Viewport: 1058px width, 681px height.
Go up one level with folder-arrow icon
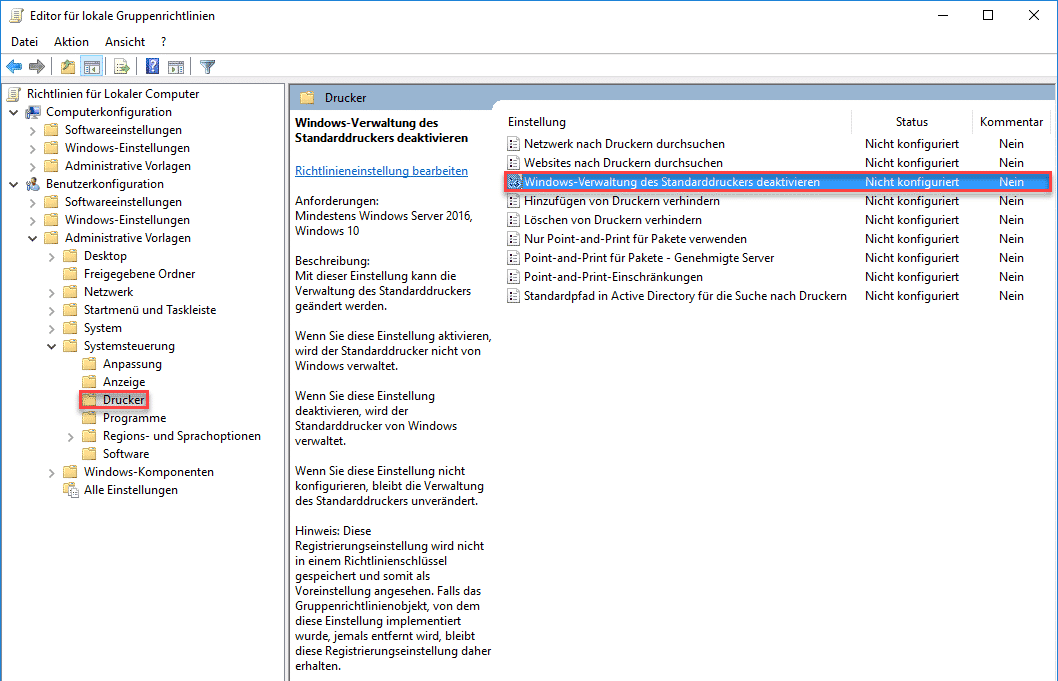point(67,66)
